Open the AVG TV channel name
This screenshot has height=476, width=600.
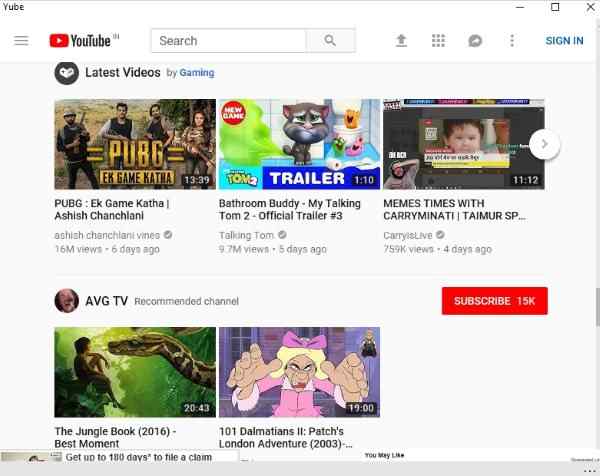(106, 301)
